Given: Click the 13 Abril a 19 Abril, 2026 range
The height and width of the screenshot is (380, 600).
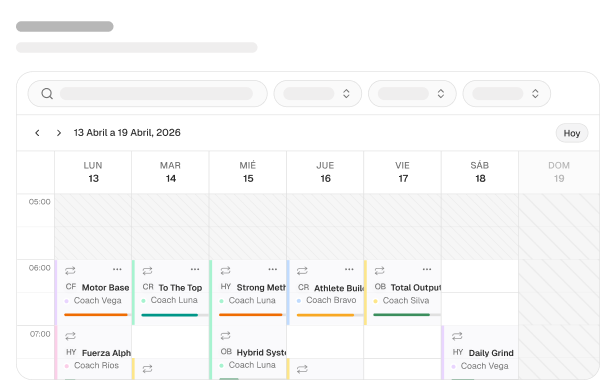Looking at the screenshot, I should point(127,133).
